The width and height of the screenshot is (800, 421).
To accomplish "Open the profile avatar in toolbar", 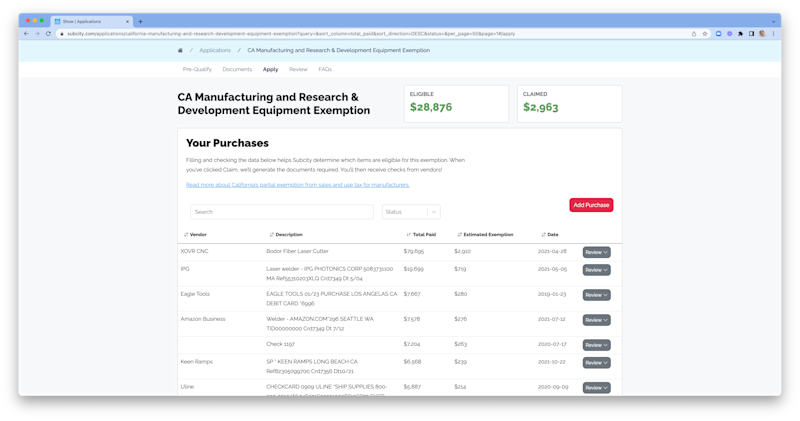I will [x=762, y=34].
